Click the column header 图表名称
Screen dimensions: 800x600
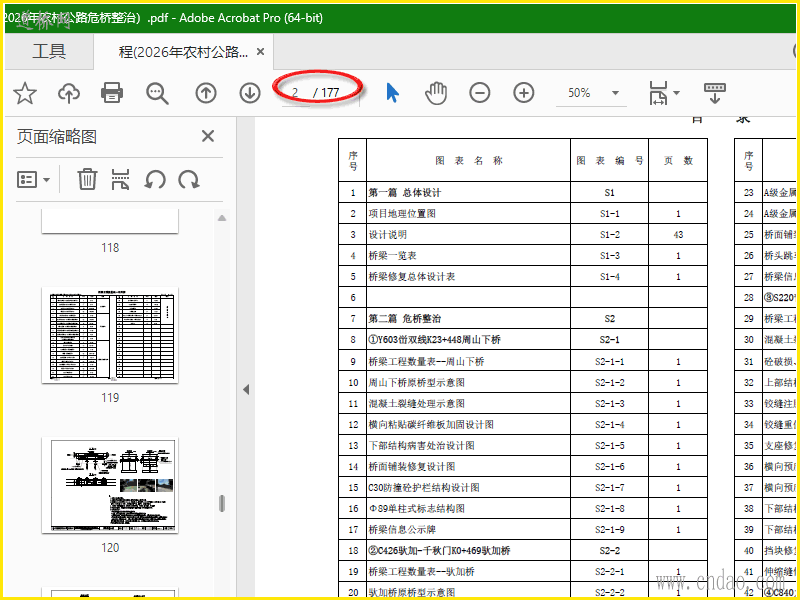469,161
